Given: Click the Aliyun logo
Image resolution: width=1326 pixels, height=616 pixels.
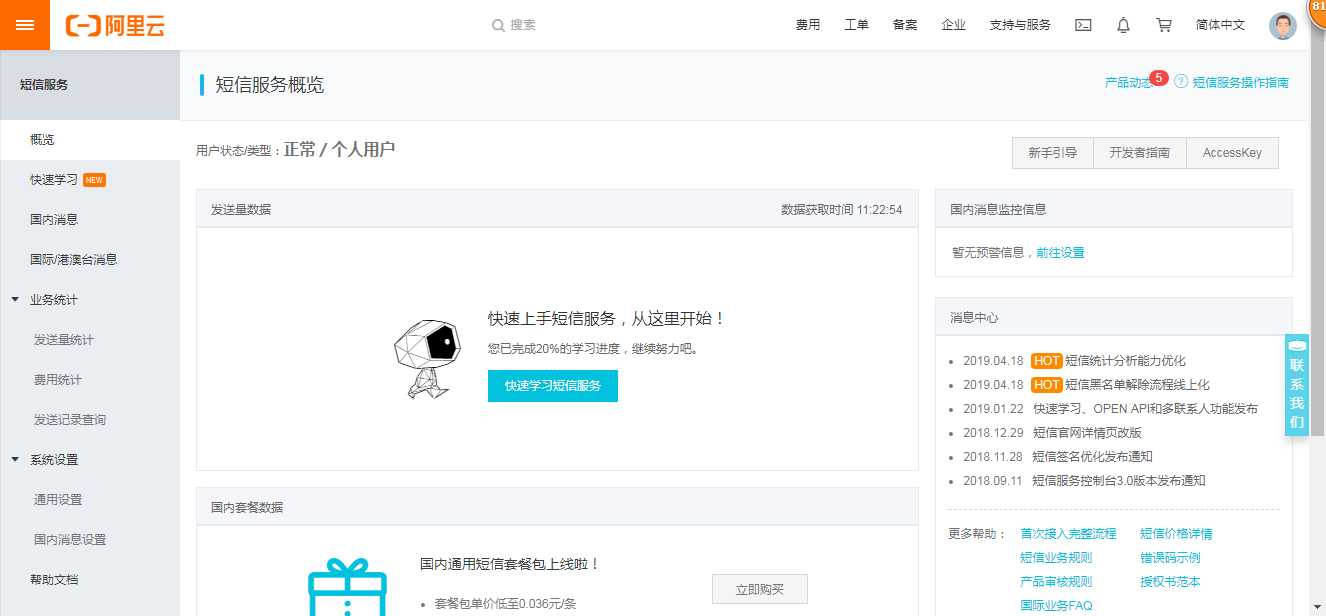Looking at the screenshot, I should pos(115,26).
